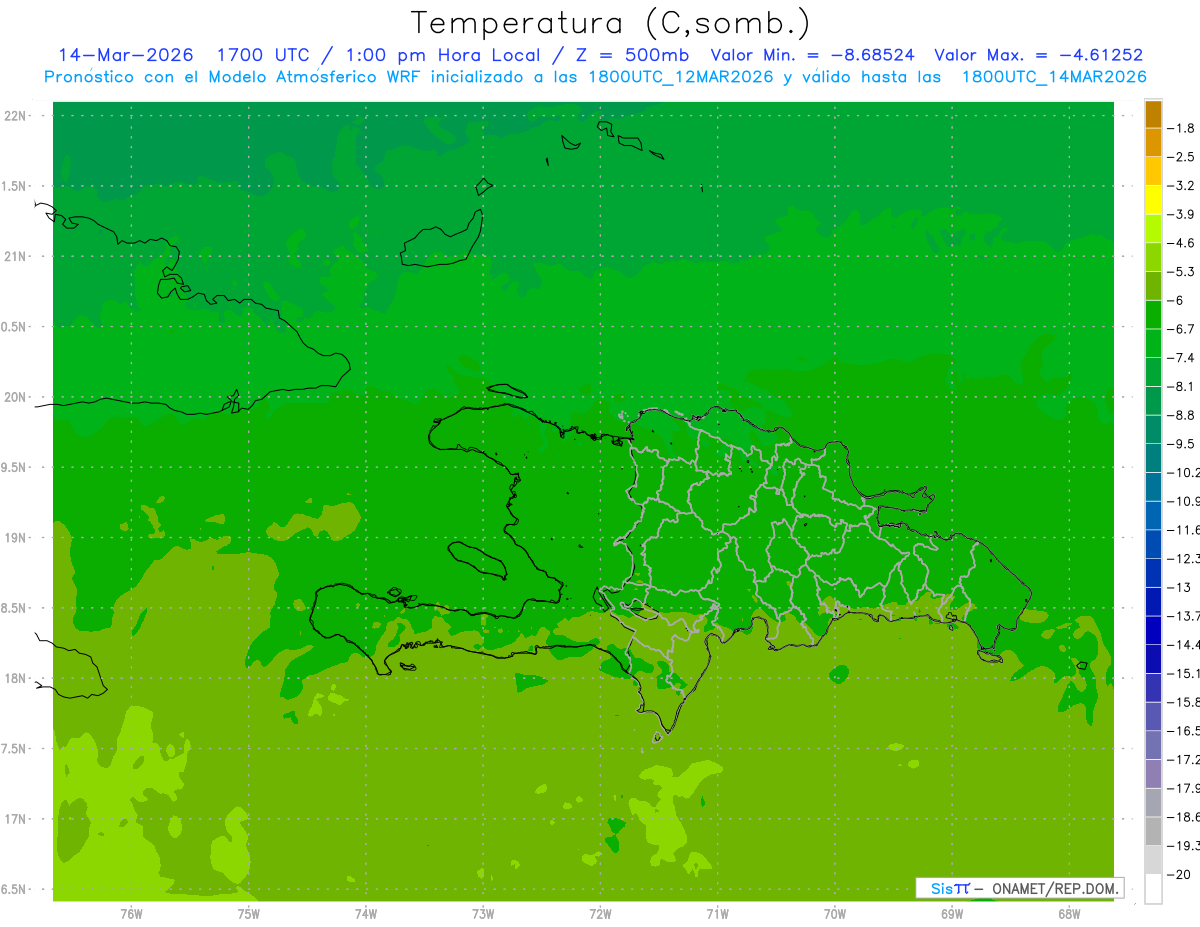Click the "76W" longitude label
1200x927 pixels.
131,914
